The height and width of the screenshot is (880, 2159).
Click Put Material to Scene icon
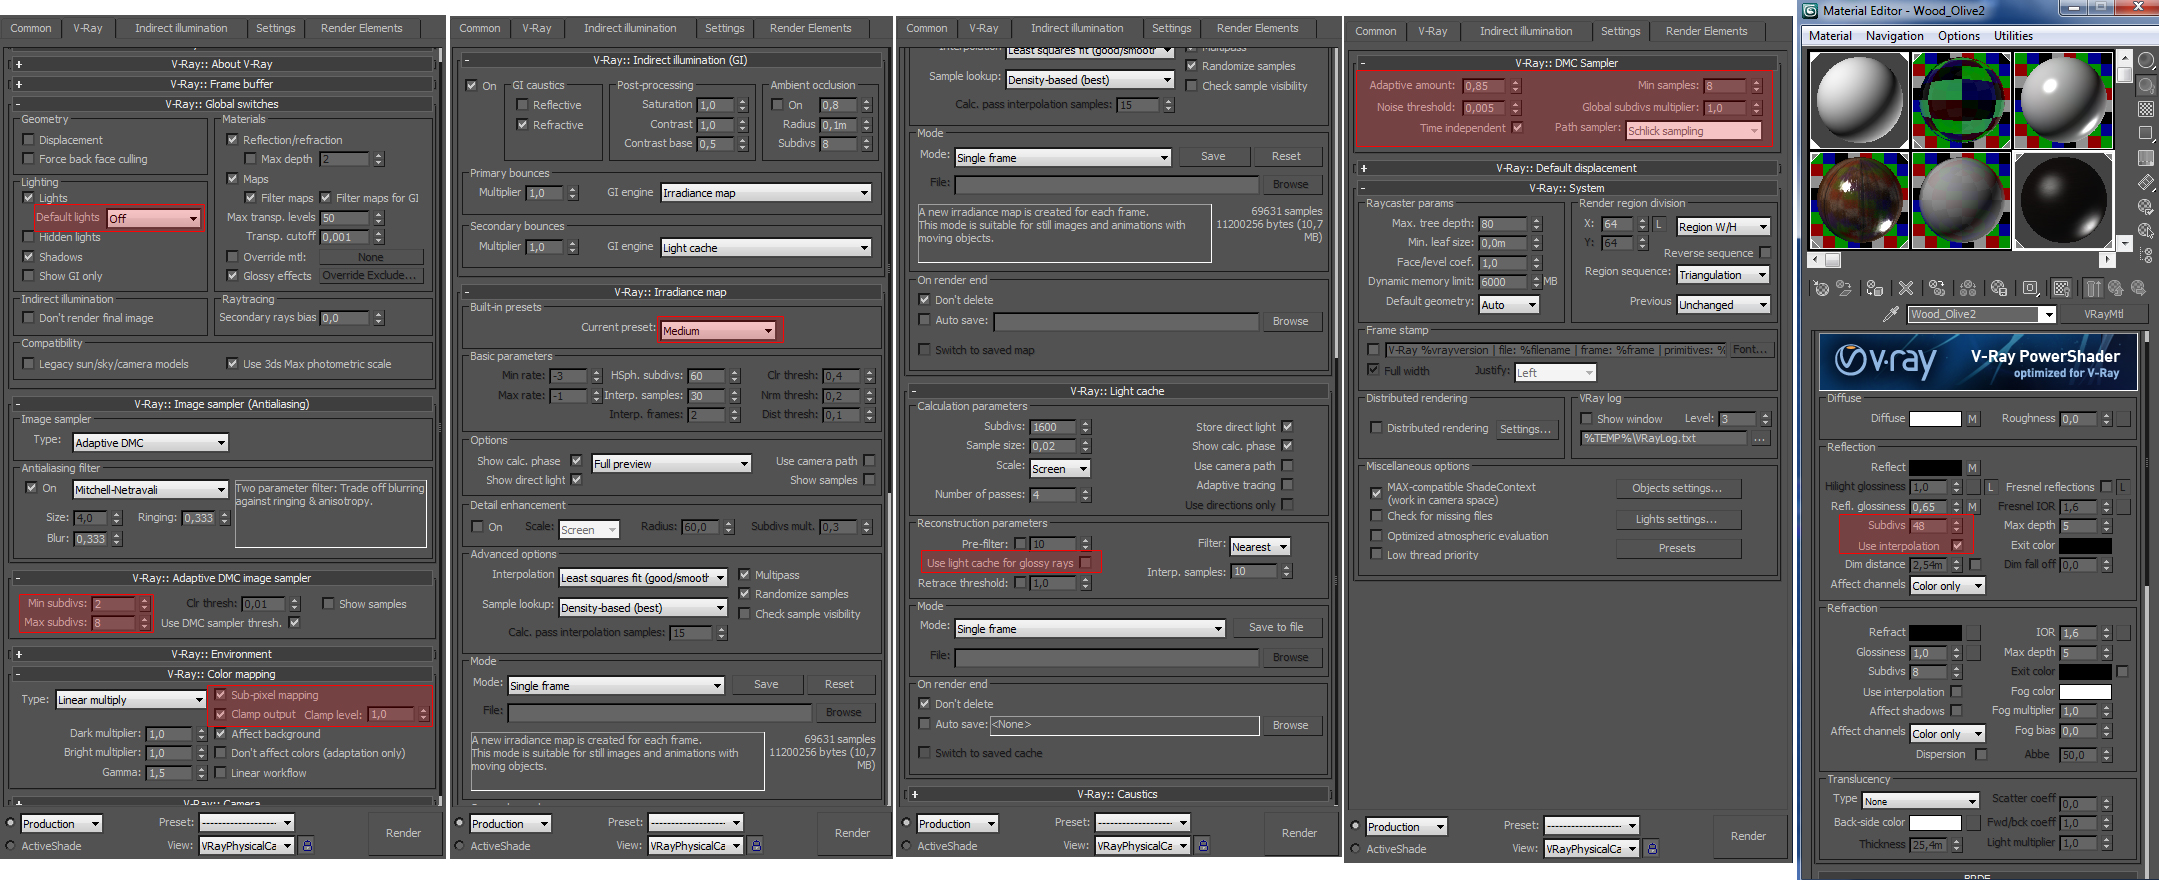click(1845, 288)
